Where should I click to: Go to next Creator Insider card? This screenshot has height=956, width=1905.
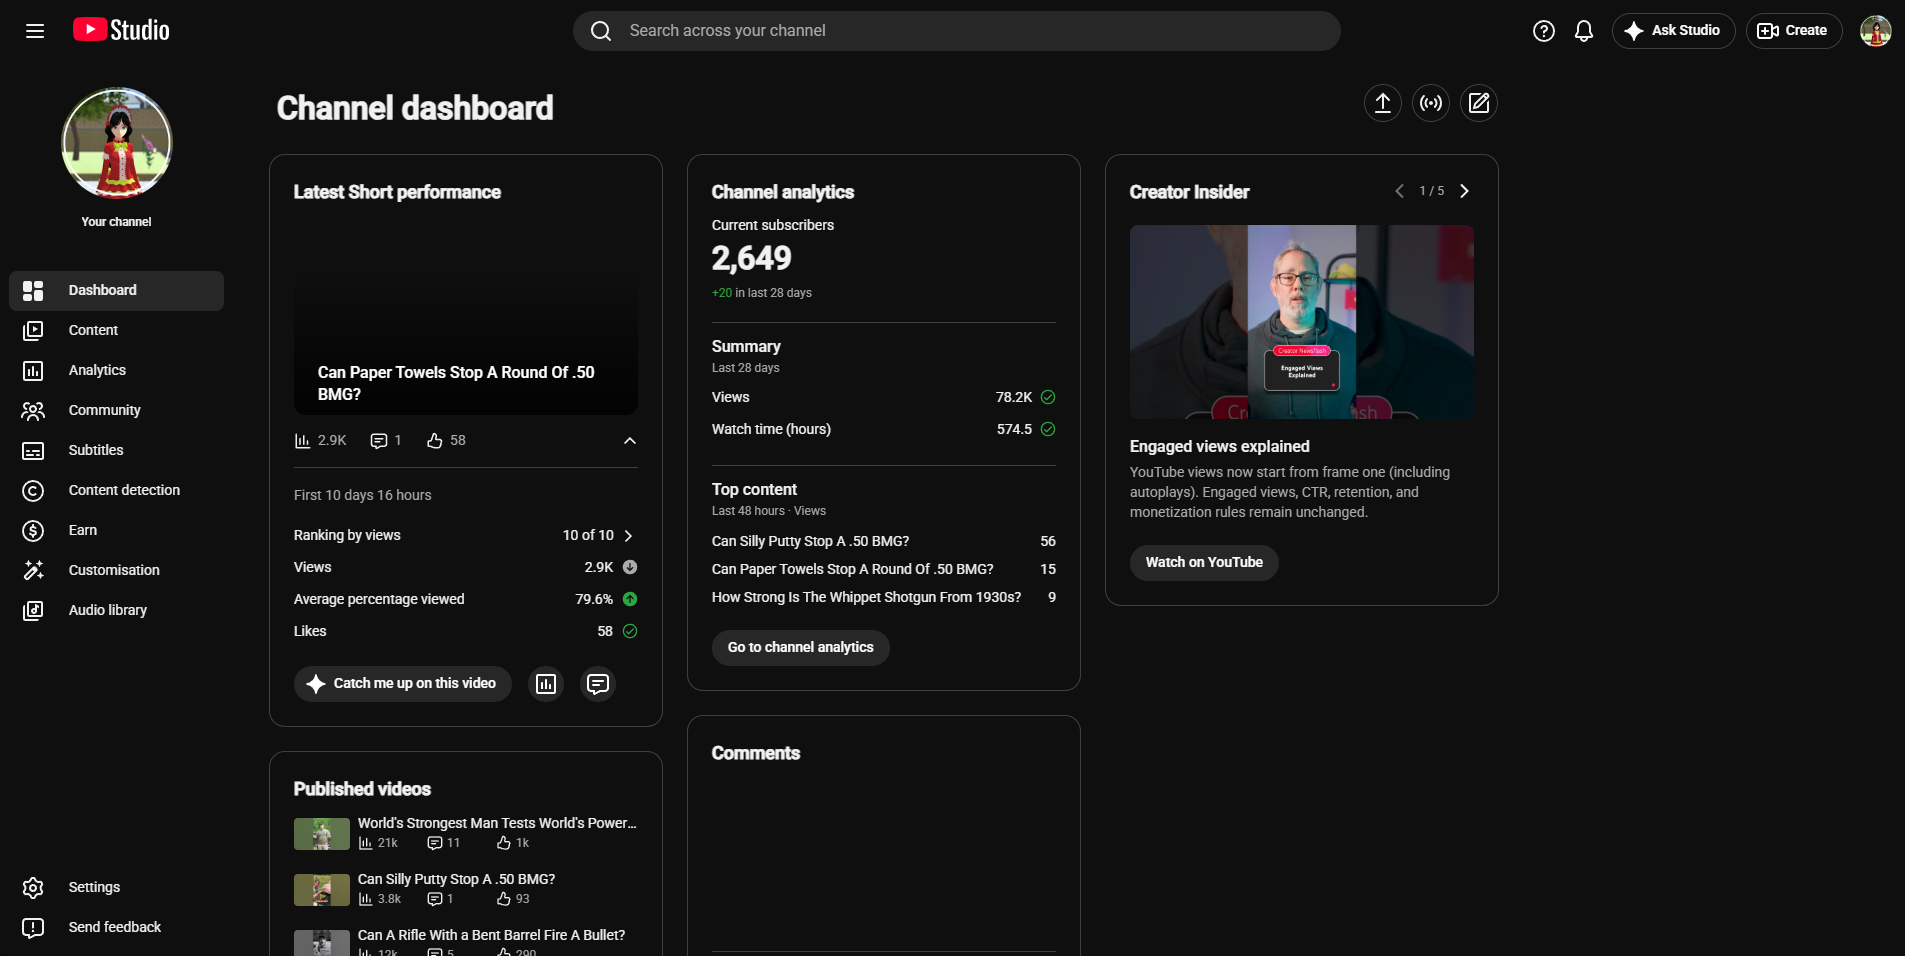(1464, 191)
